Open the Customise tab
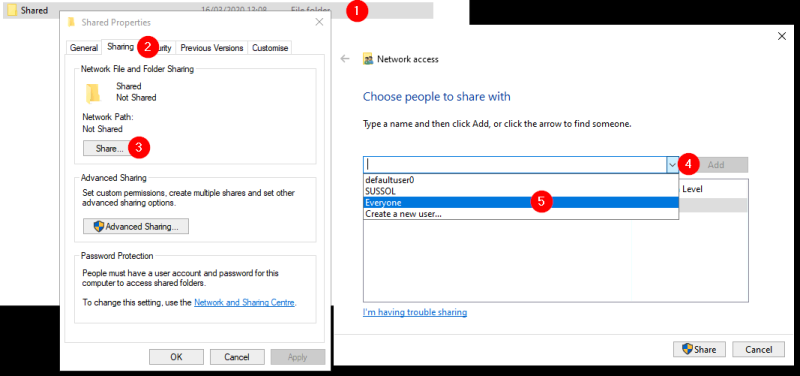This screenshot has height=376, width=800. [x=270, y=48]
